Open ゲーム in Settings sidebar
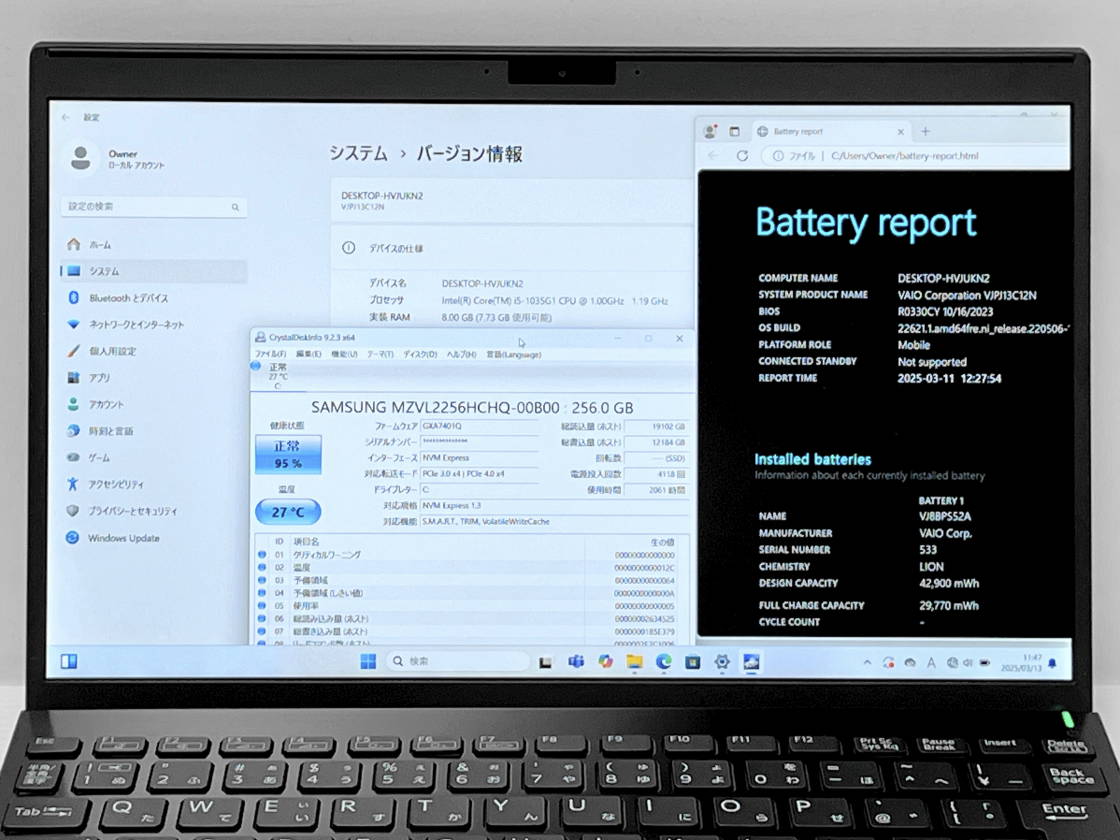 pos(89,457)
